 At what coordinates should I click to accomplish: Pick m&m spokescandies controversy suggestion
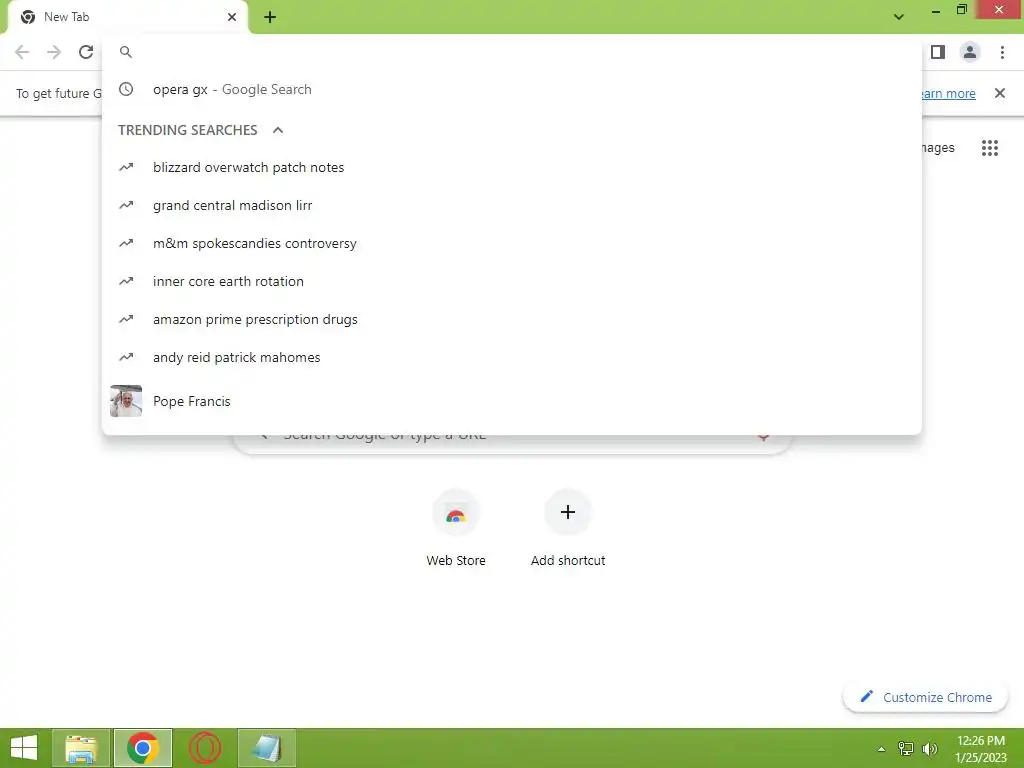pyautogui.click(x=512, y=243)
